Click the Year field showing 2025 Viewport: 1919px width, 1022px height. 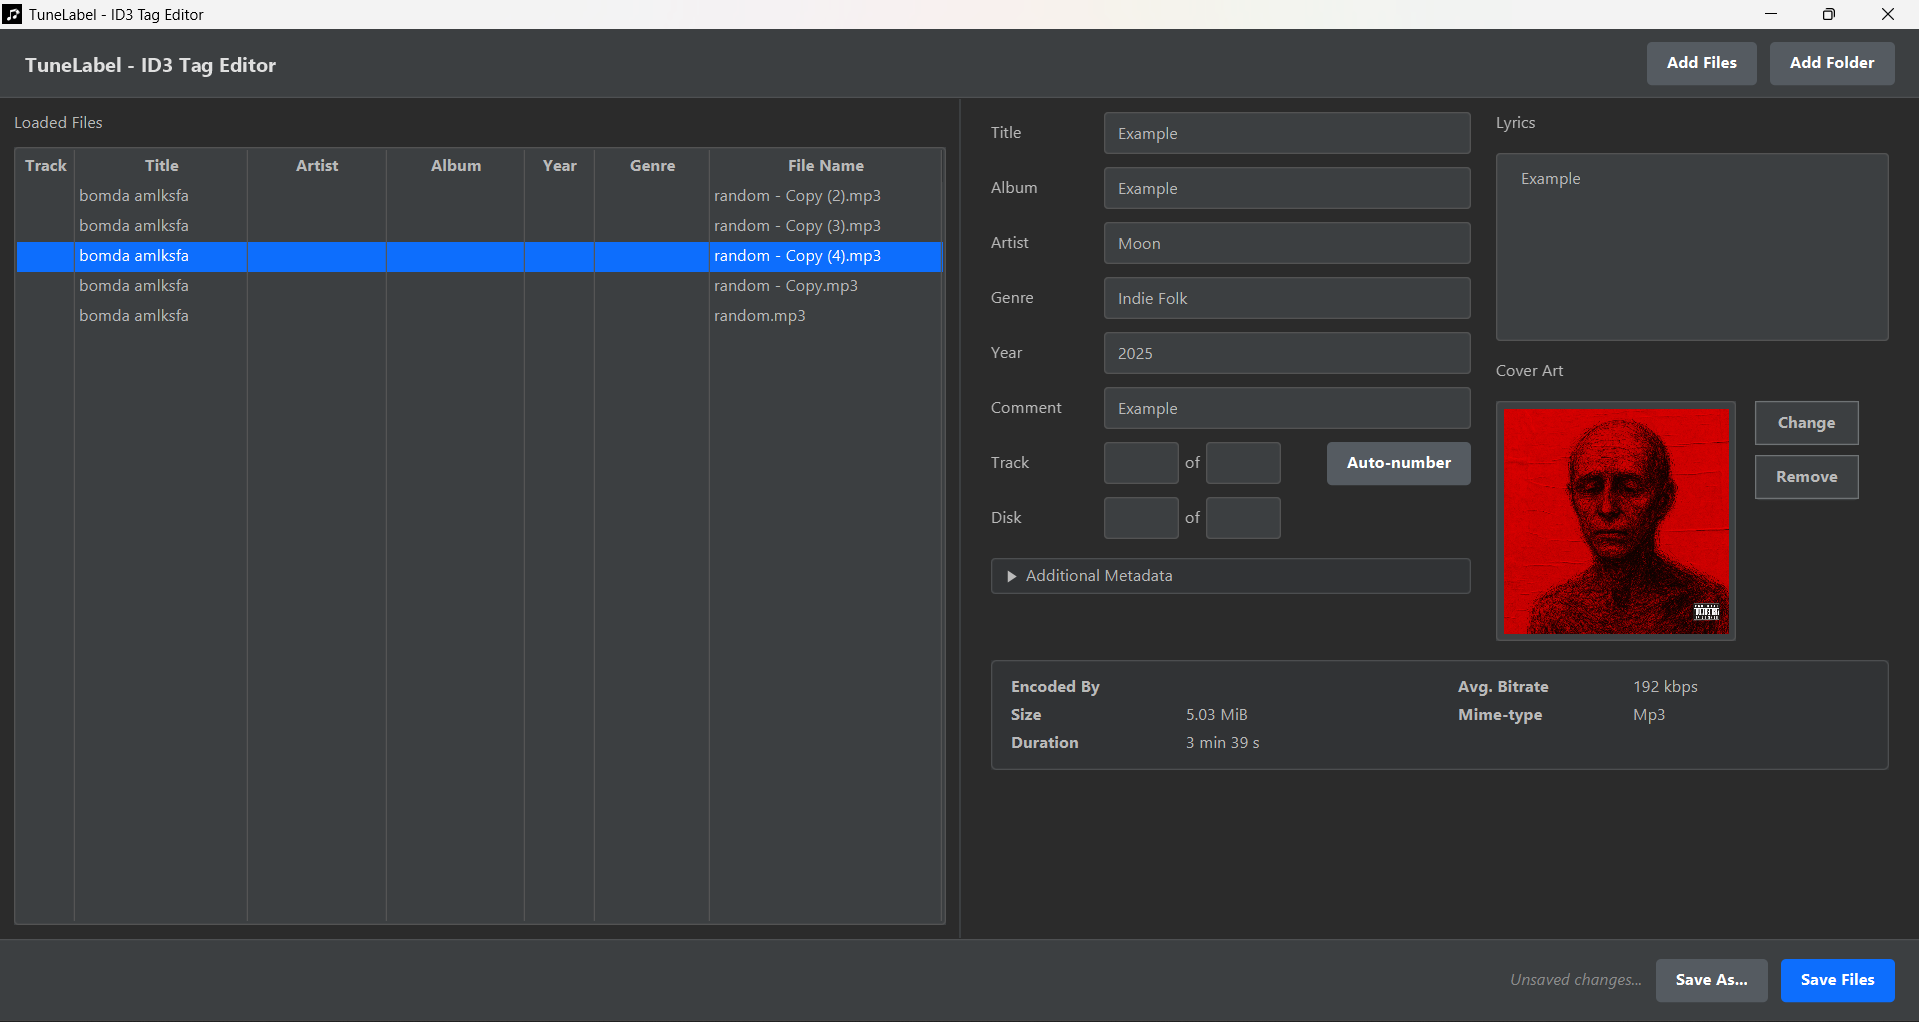[x=1286, y=354]
